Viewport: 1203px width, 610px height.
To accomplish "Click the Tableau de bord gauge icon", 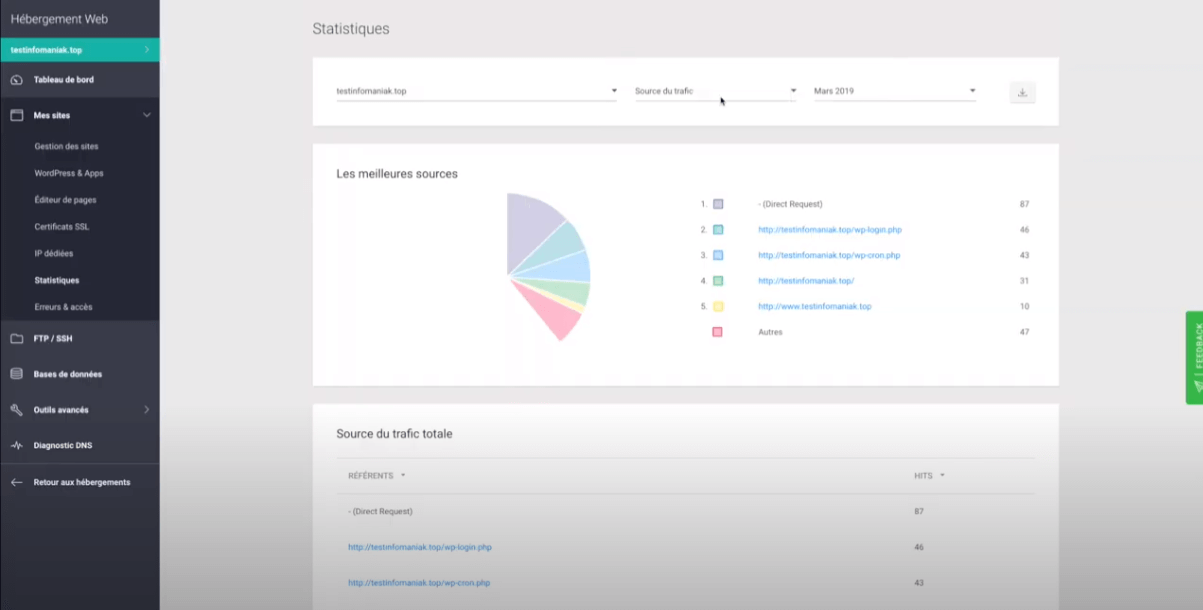I will (x=16, y=80).
